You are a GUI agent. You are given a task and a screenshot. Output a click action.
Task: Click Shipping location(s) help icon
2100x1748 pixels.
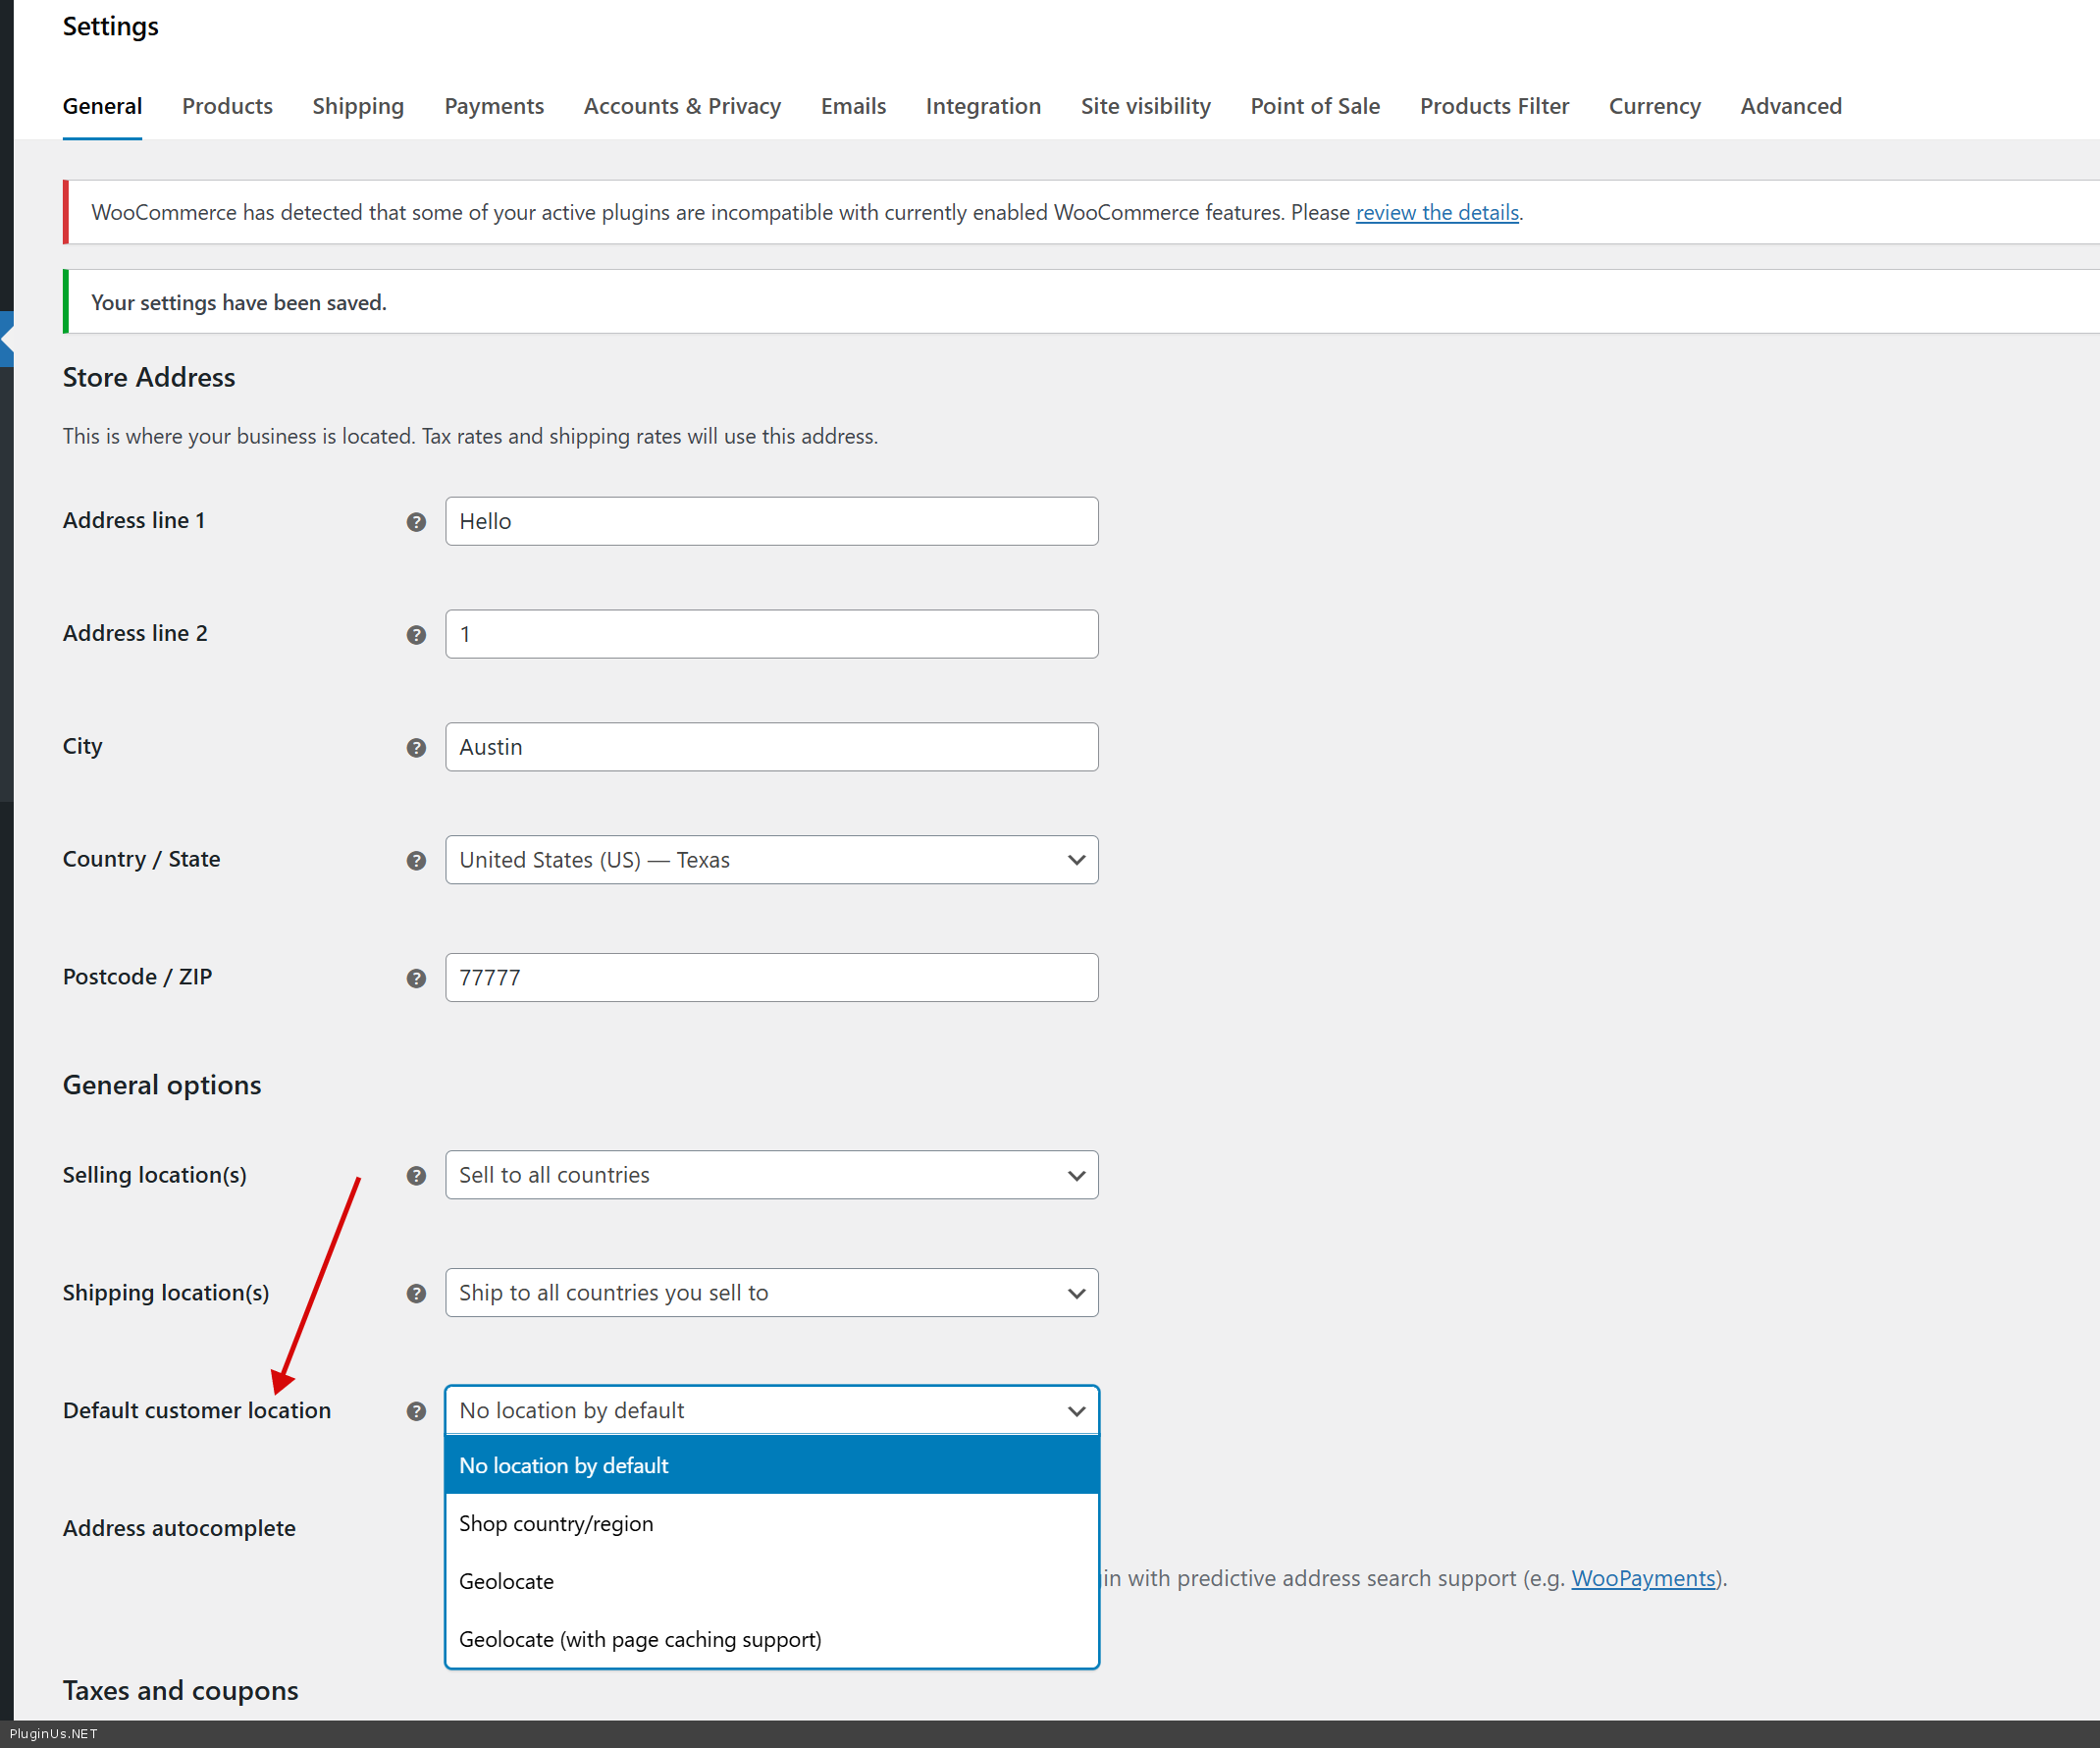point(416,1294)
